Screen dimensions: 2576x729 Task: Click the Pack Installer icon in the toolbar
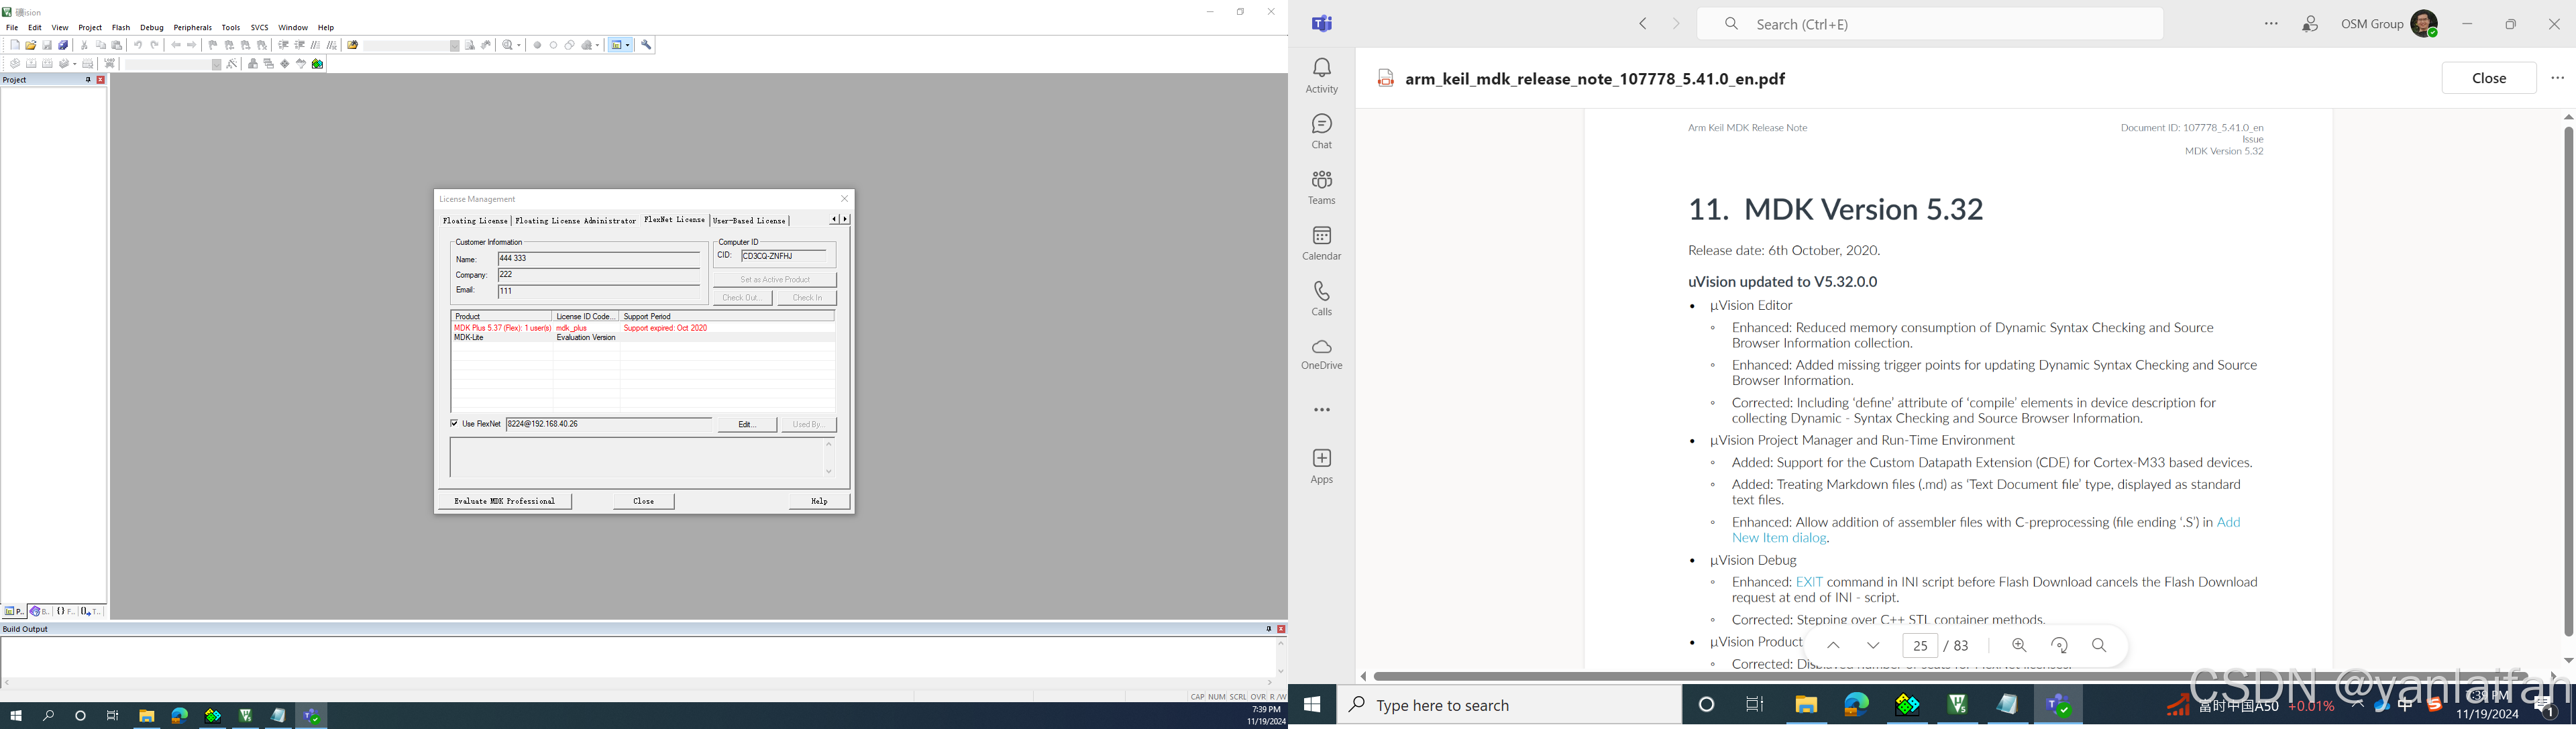click(318, 64)
